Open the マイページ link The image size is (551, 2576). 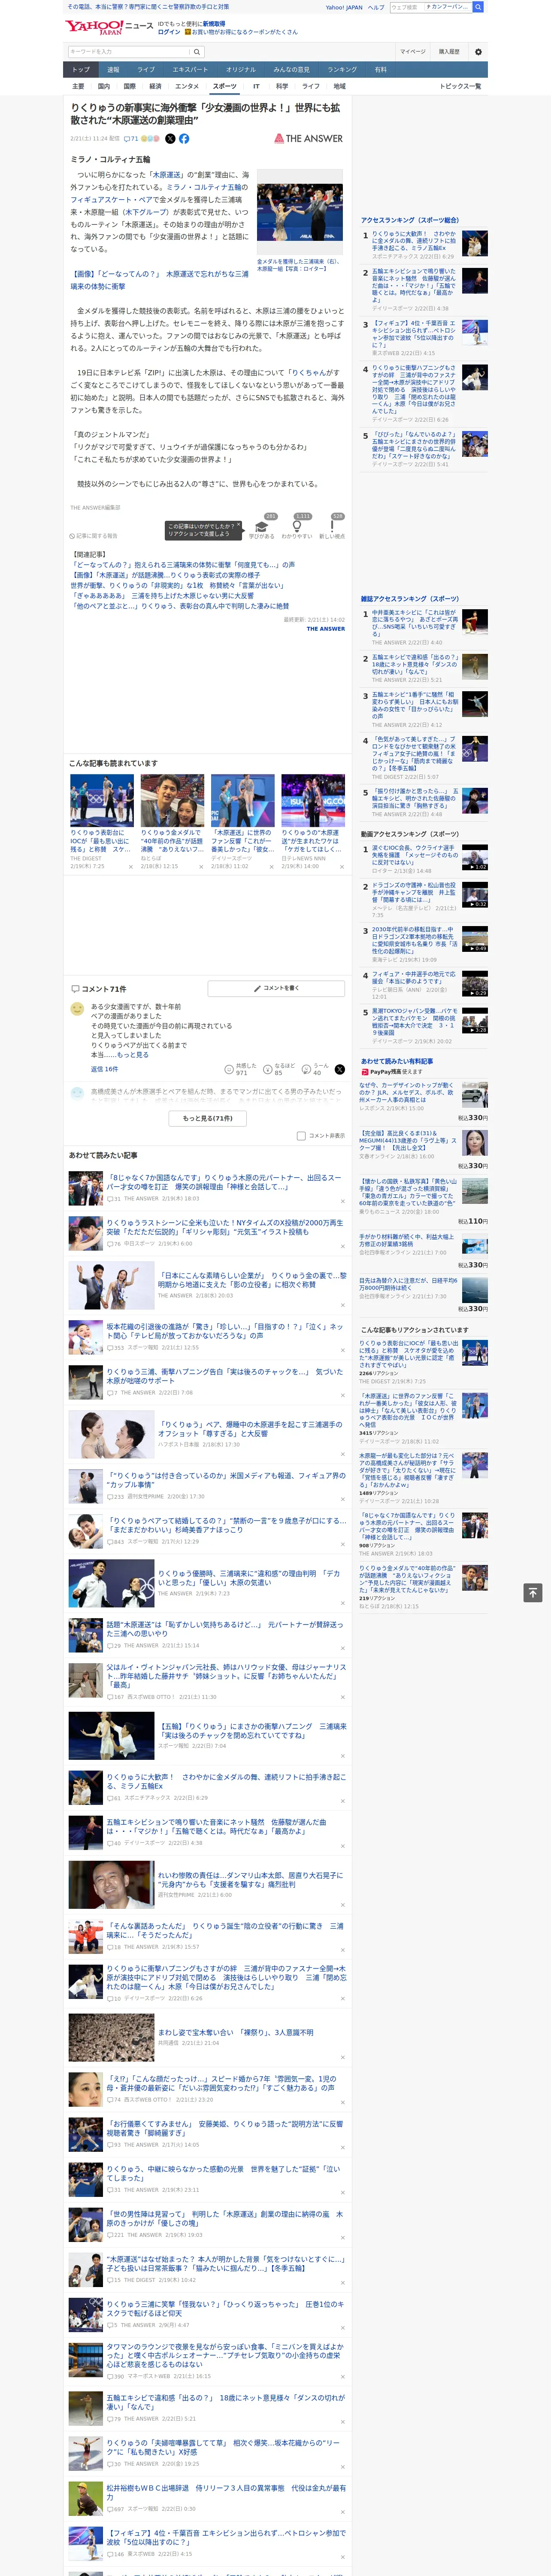pyautogui.click(x=412, y=52)
